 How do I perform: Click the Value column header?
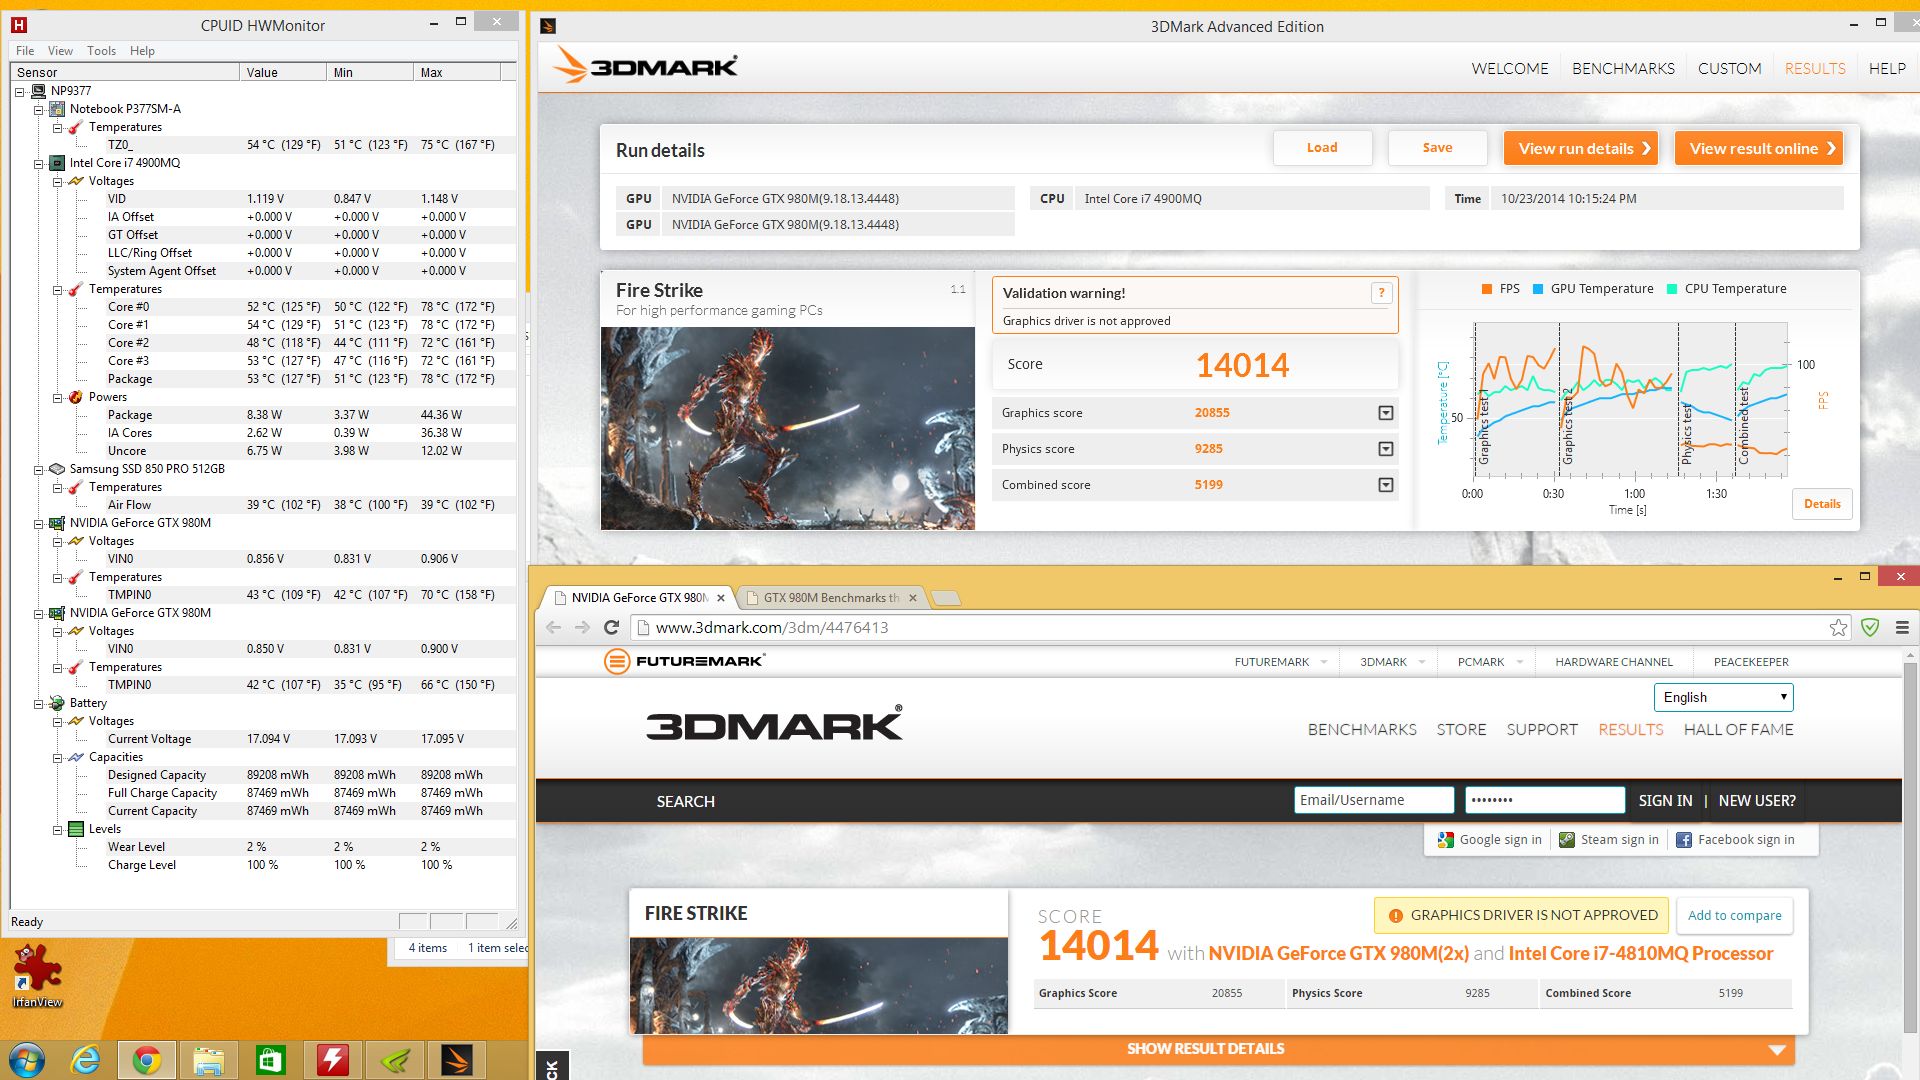282,72
